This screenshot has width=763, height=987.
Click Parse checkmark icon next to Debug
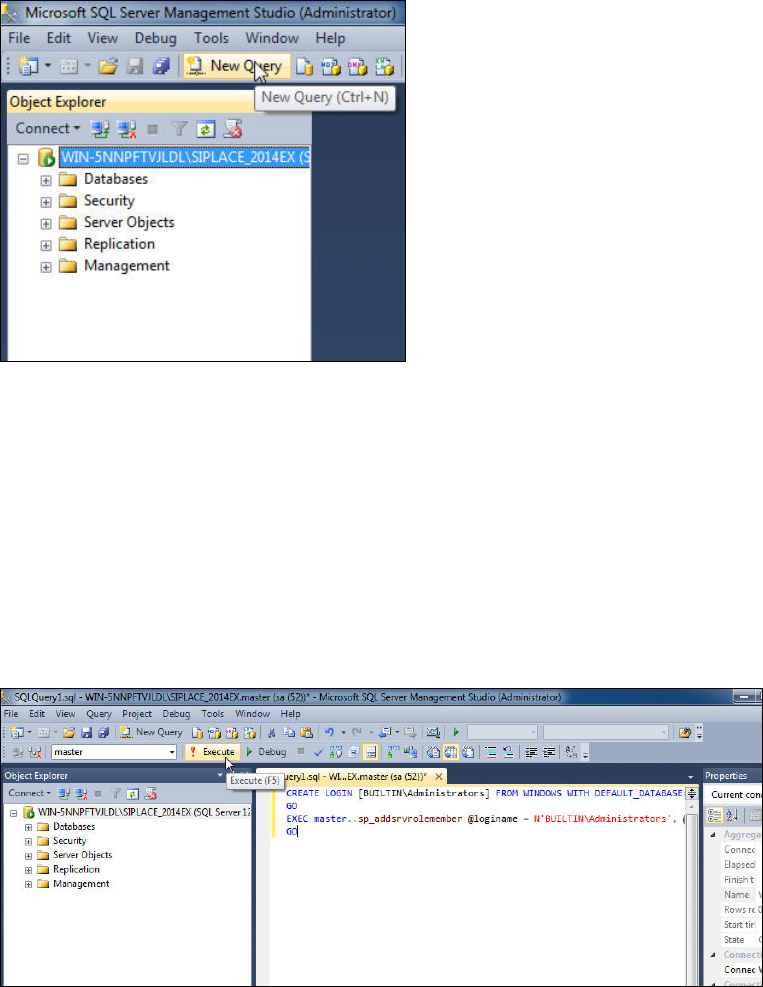tap(319, 752)
